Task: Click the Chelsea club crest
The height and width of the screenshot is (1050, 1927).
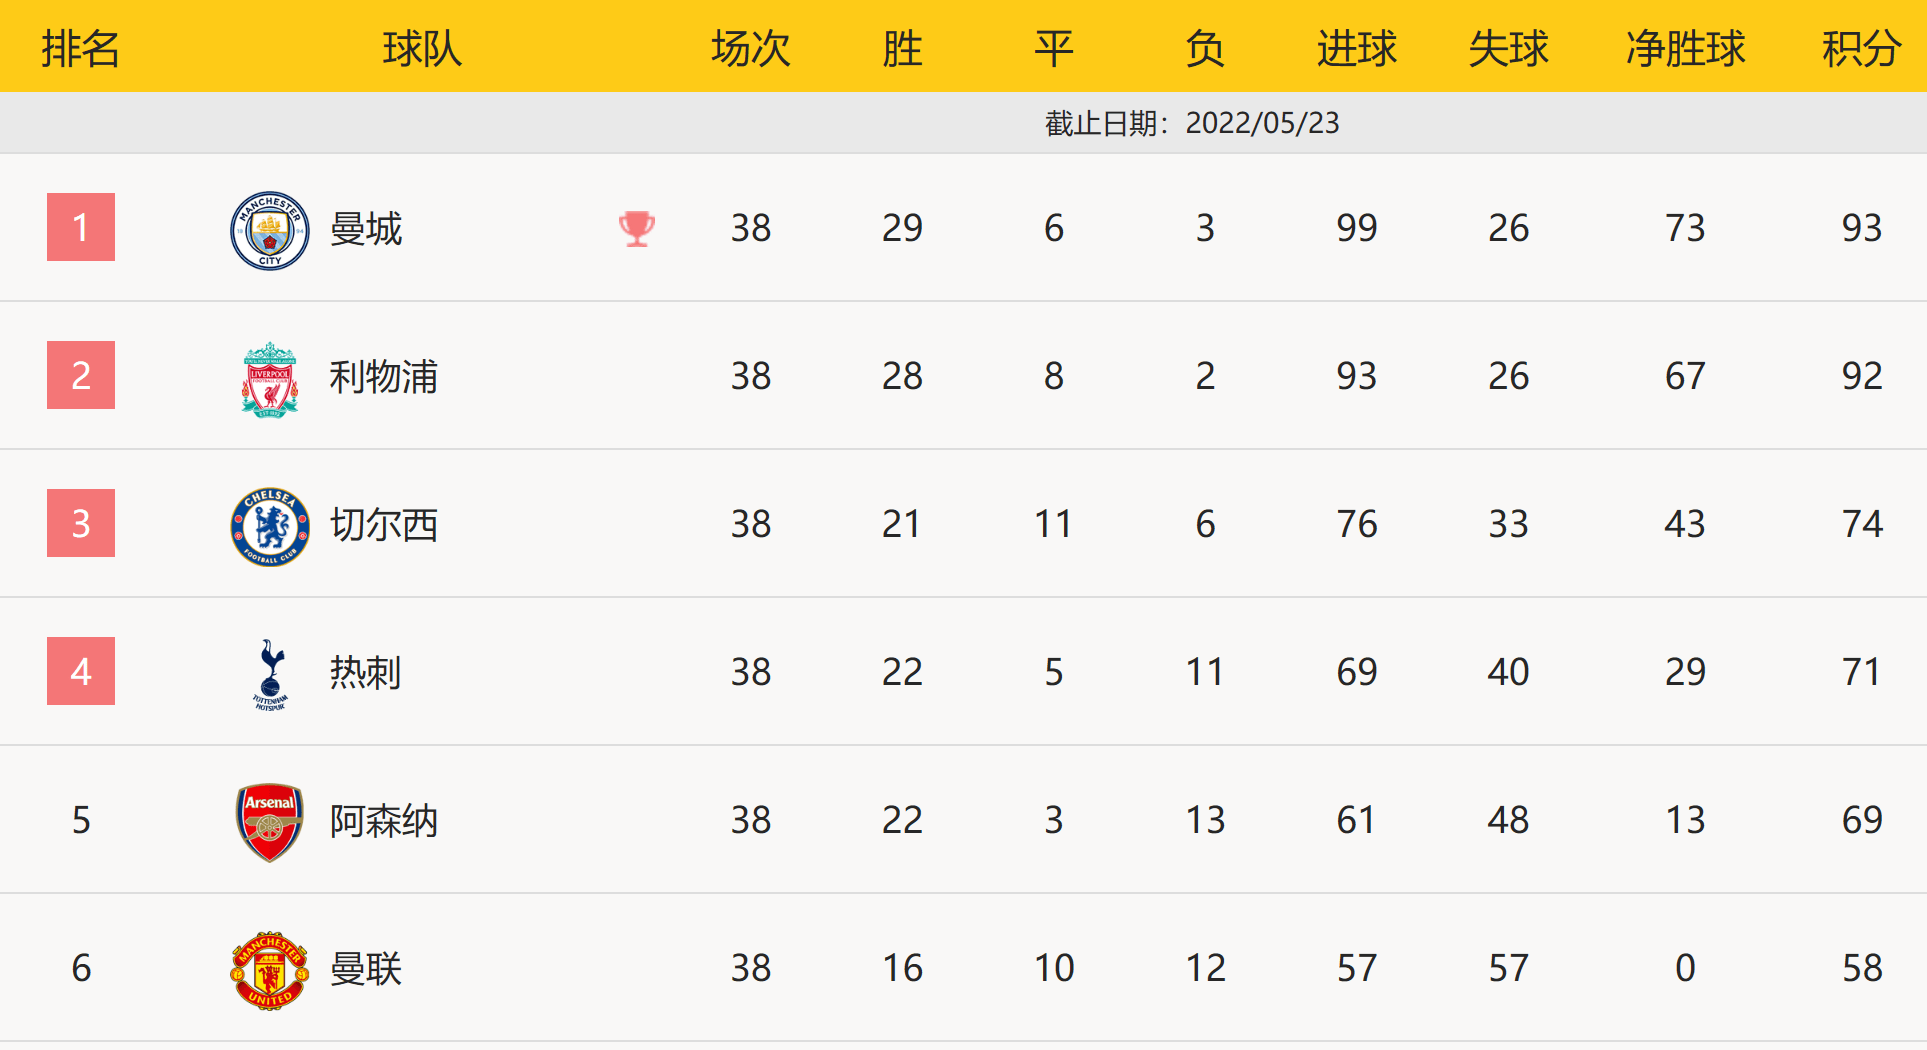Action: 269,526
